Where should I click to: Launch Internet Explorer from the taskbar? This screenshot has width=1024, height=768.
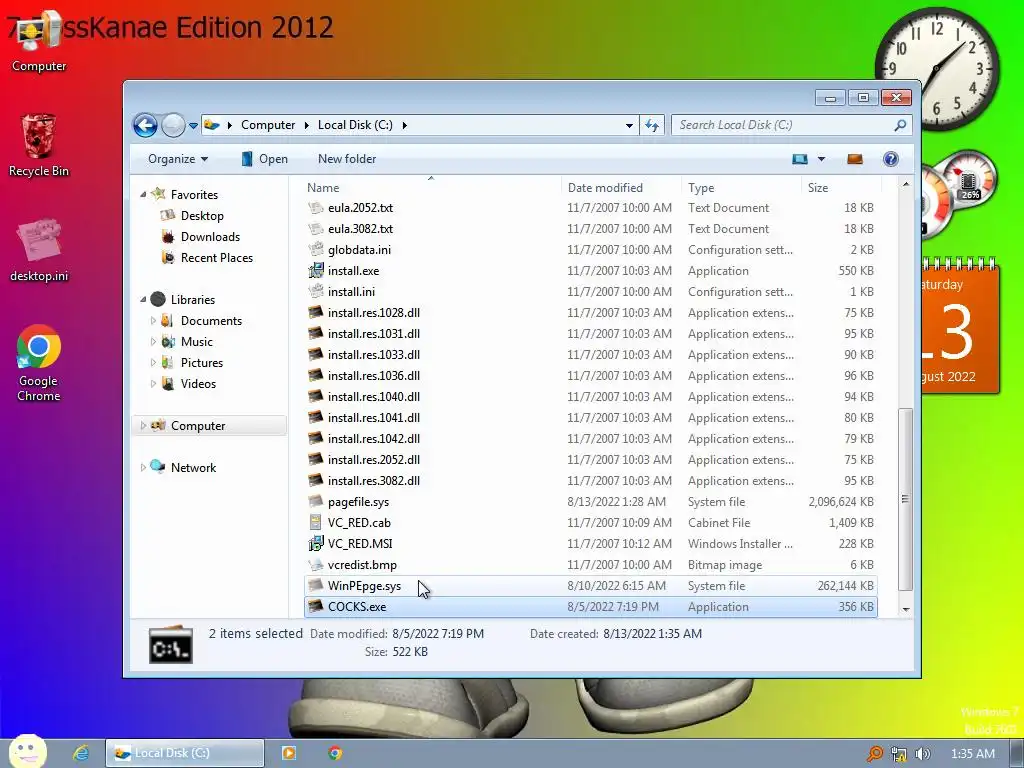81,753
